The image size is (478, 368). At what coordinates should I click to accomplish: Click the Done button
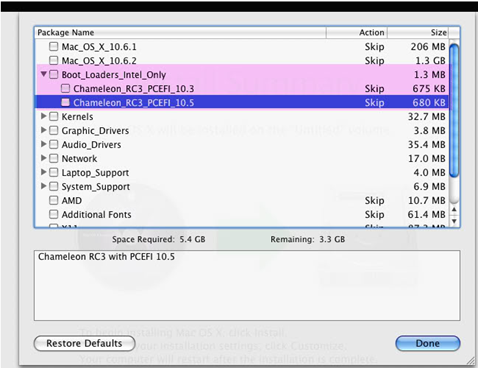428,343
